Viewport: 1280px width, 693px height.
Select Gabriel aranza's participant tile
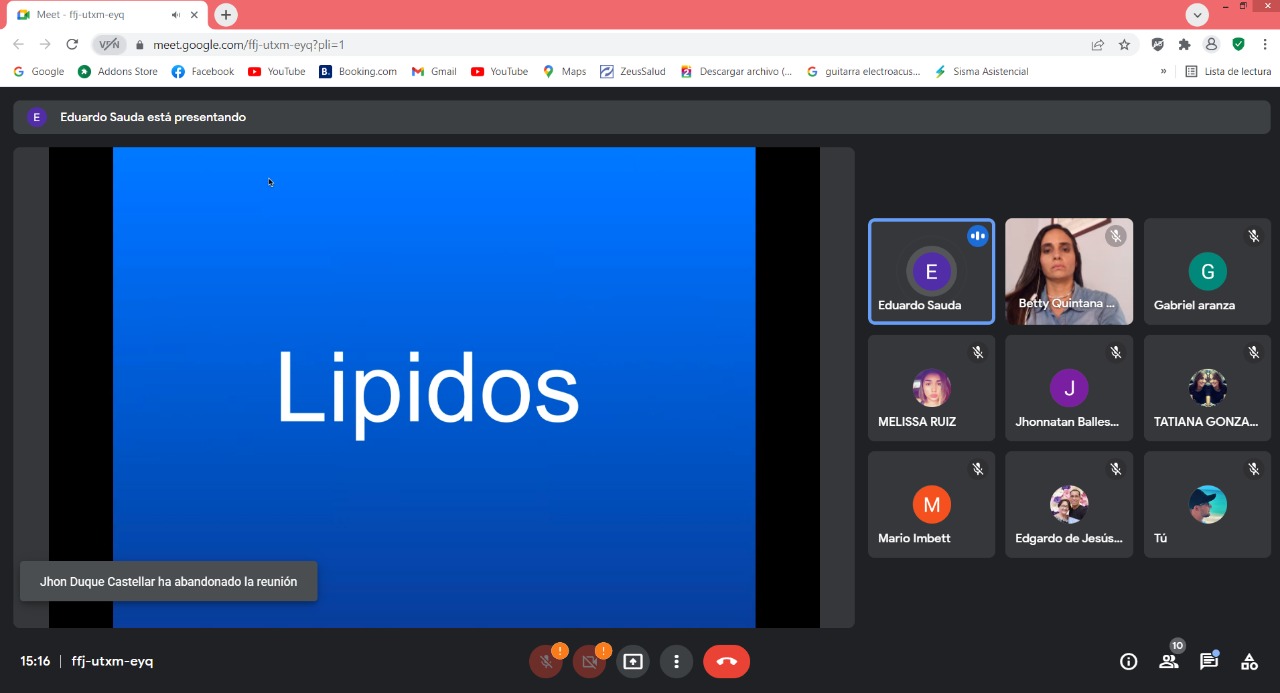pyautogui.click(x=1207, y=271)
